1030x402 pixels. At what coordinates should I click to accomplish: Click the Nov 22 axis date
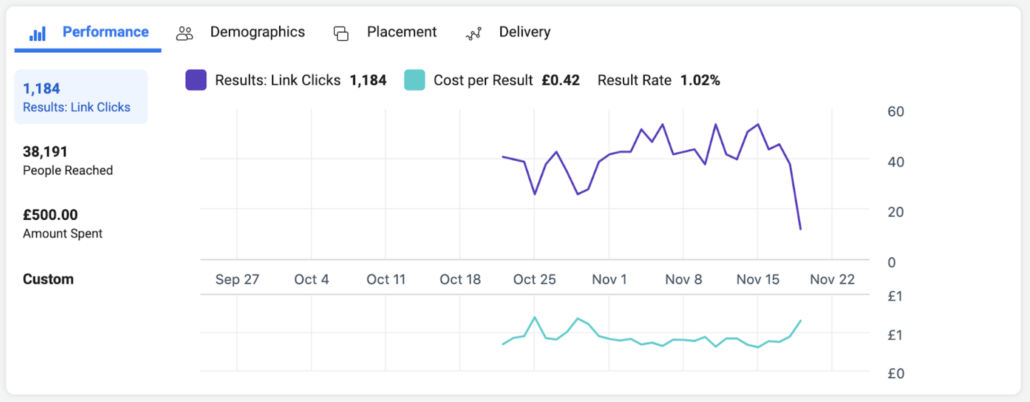click(x=832, y=279)
